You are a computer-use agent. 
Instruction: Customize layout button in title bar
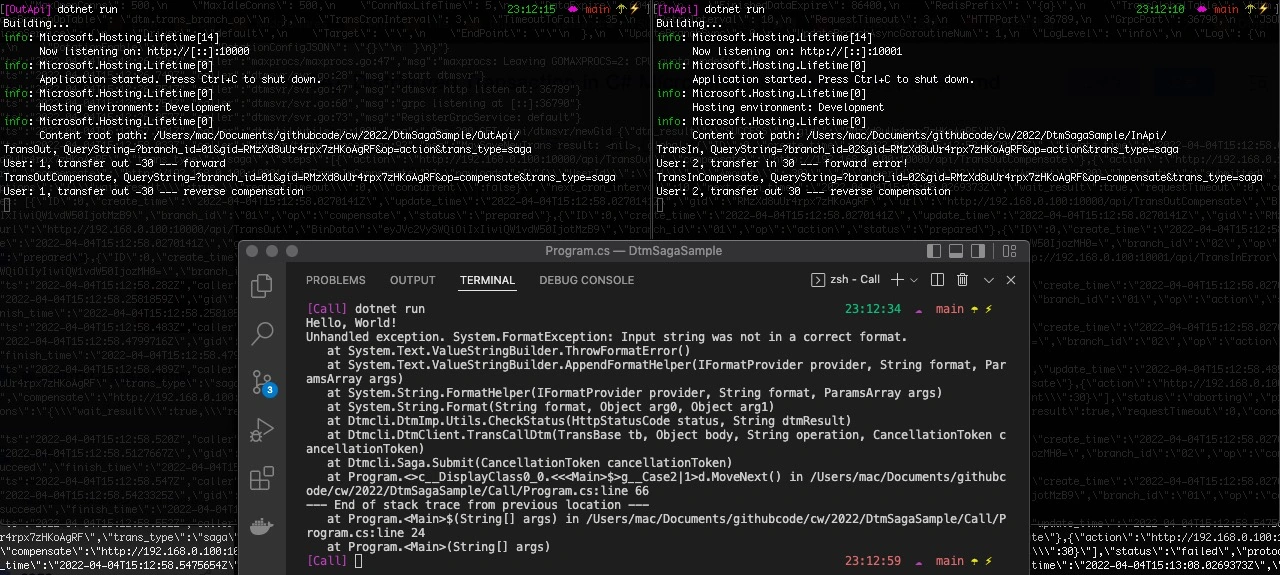point(1007,251)
